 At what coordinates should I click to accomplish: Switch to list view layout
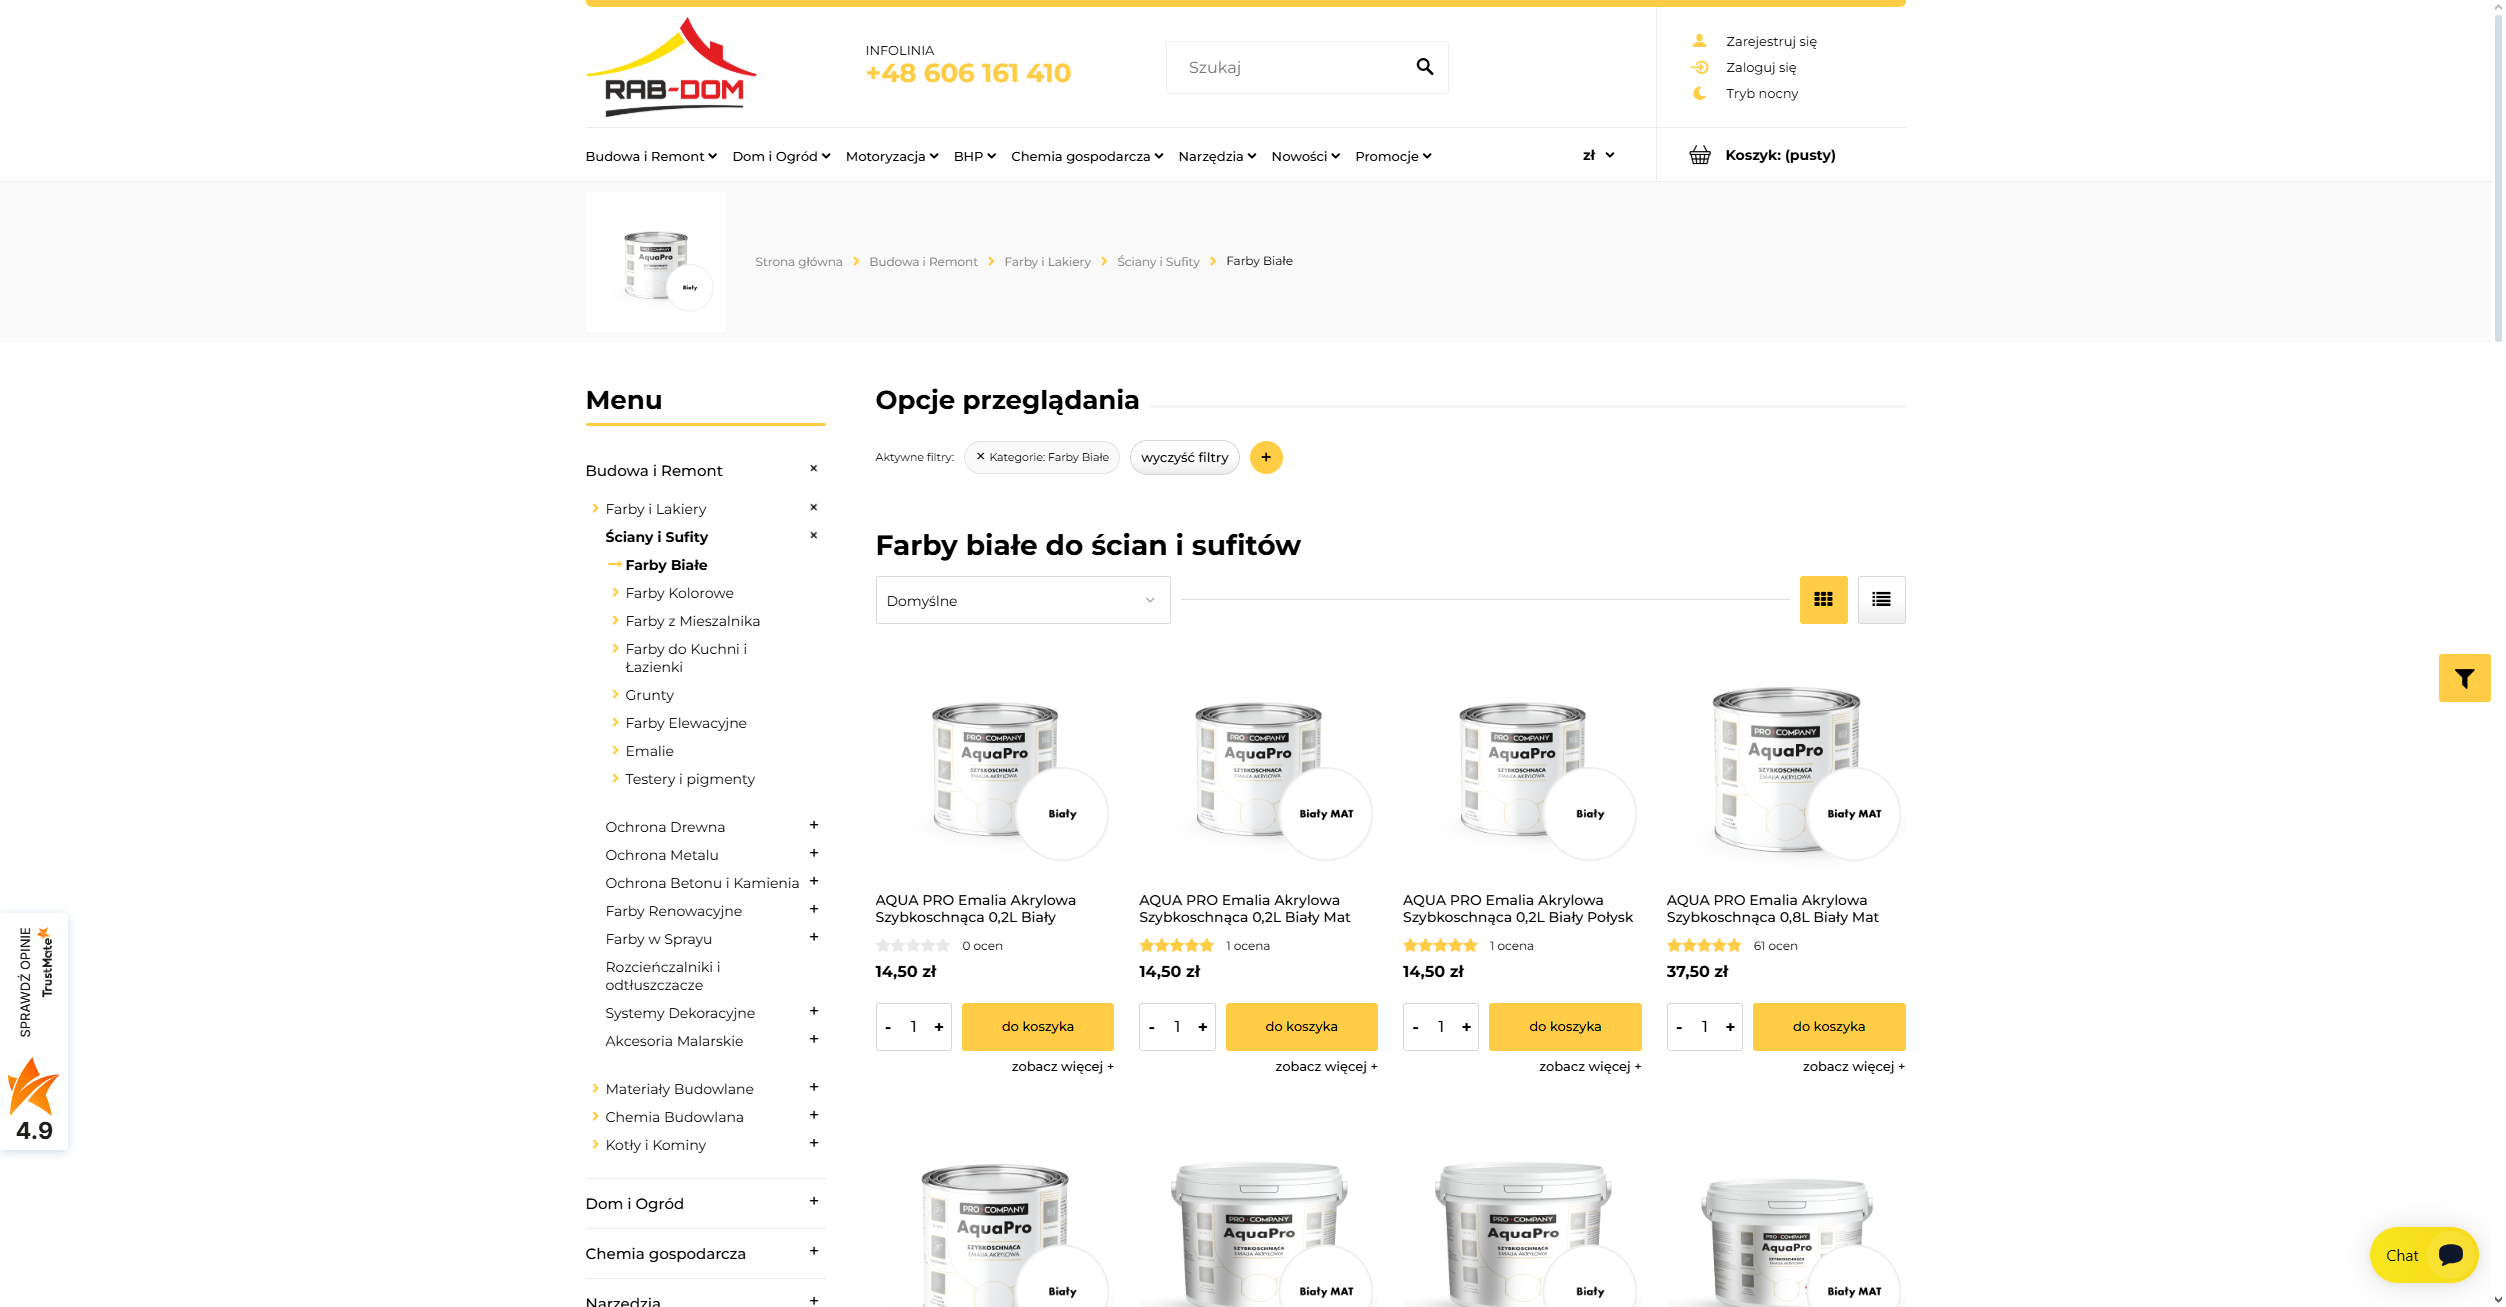point(1881,600)
